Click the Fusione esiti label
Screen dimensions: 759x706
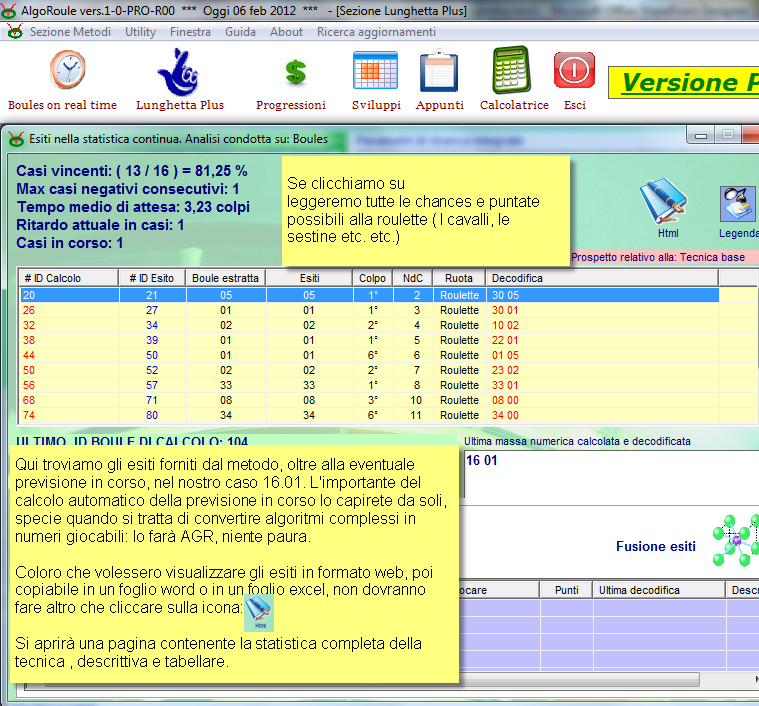(x=655, y=546)
